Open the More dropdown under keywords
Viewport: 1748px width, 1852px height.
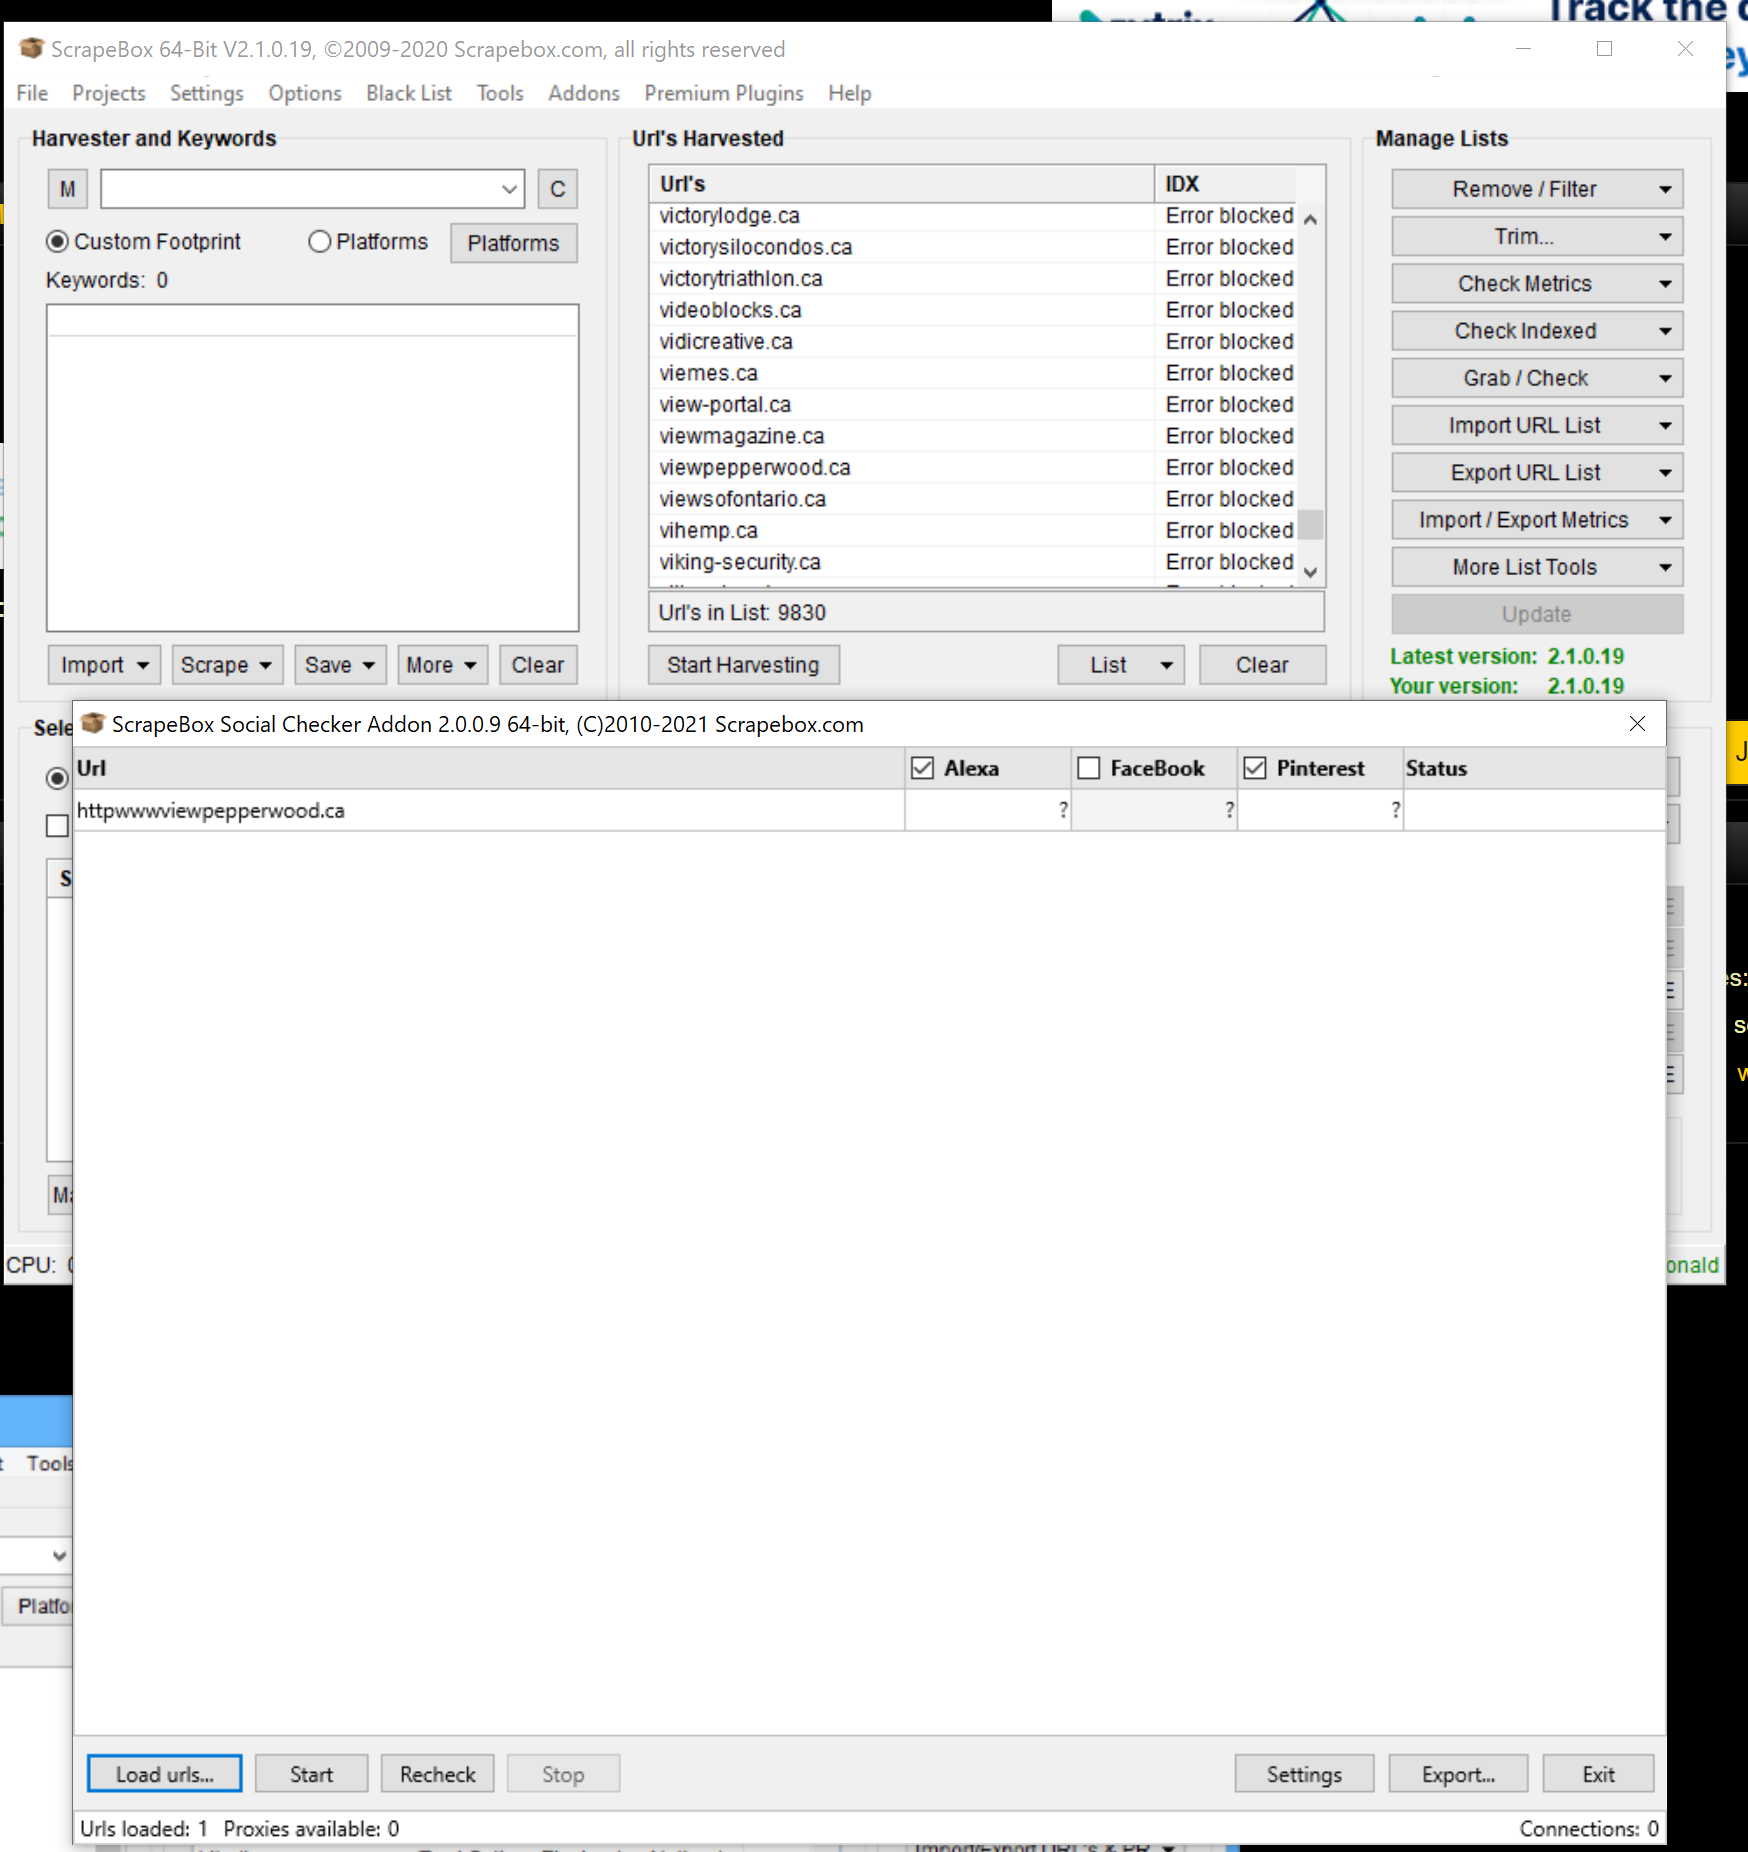442,665
